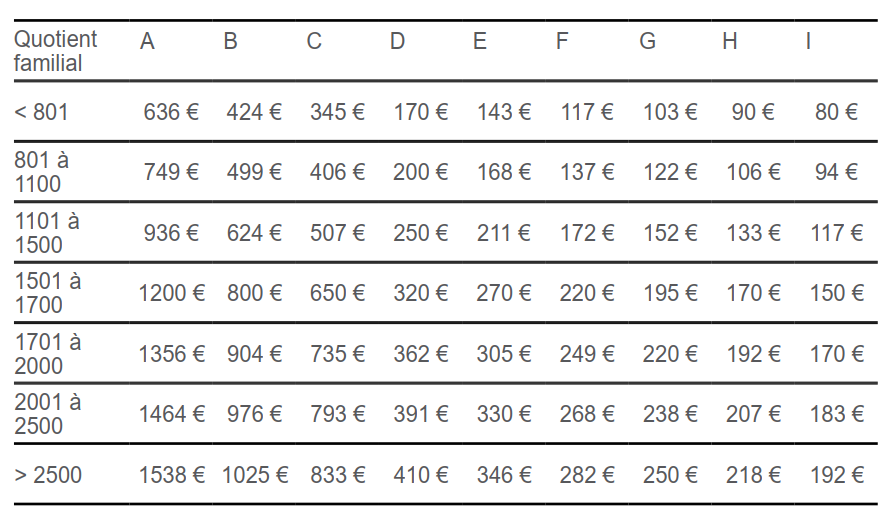
Task: Click the > 2500 row label
Action: coord(48,475)
